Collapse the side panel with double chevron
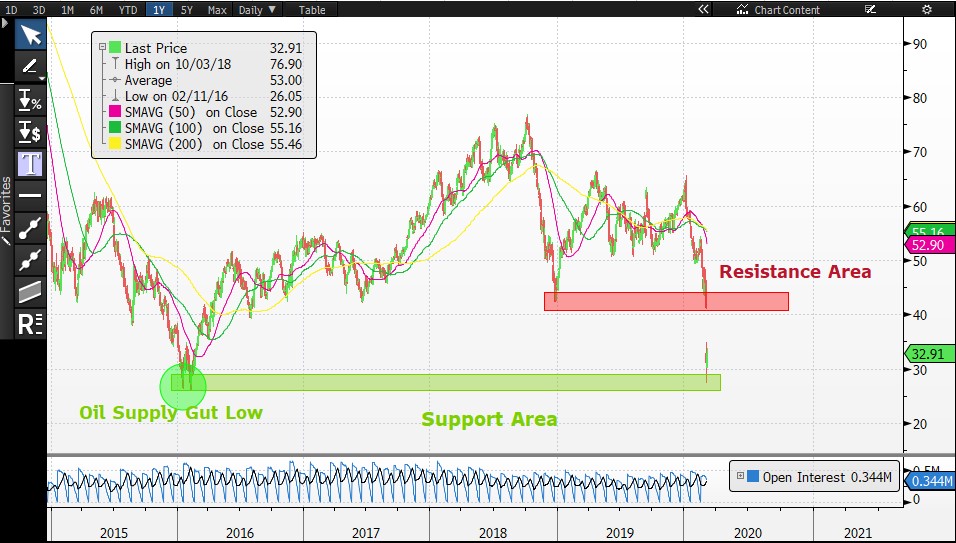 703,9
